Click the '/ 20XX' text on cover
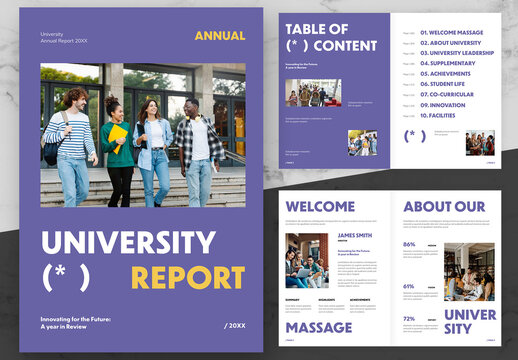Viewport: 518px width, 360px height. (x=235, y=326)
